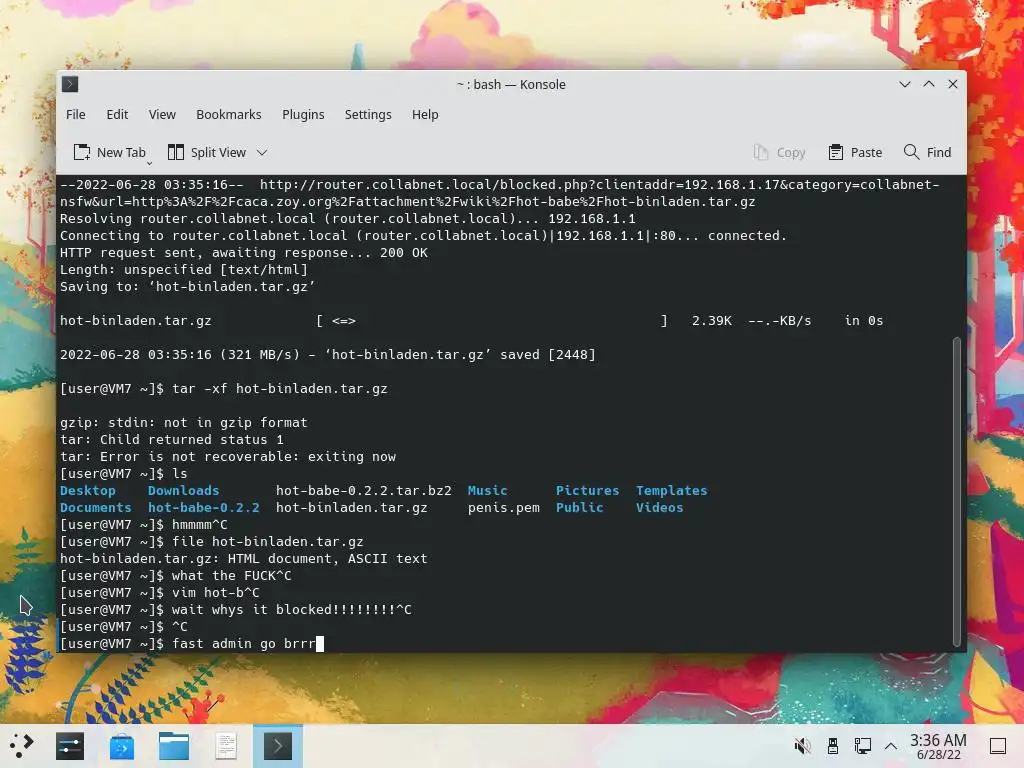
Task: Open the Bookmarks menu
Action: [229, 114]
